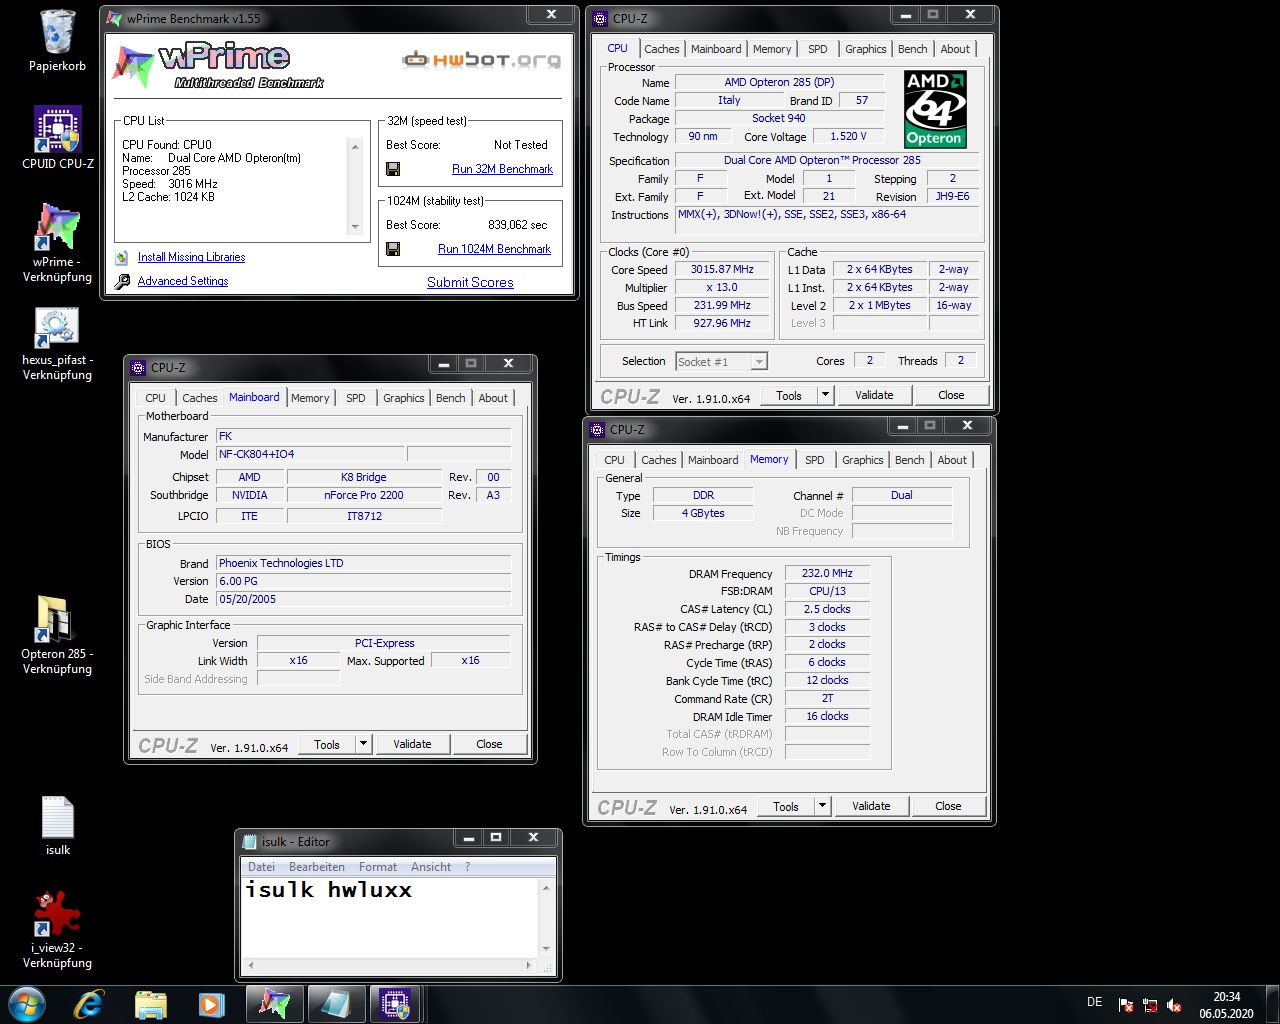This screenshot has height=1024, width=1280.
Task: Open the Windows Start menu orb
Action: tap(27, 1003)
